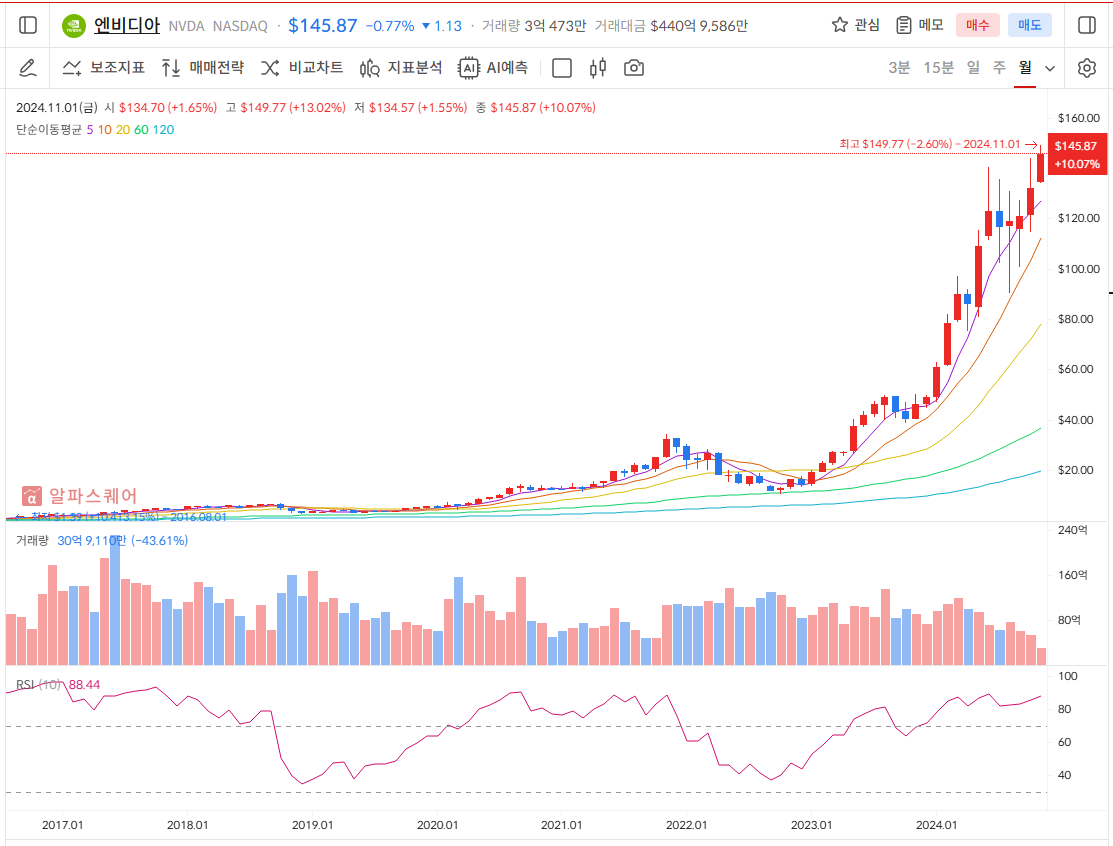Viewport: 1113px width, 846px height.
Task: Switch to 15분 interval
Action: (938, 68)
